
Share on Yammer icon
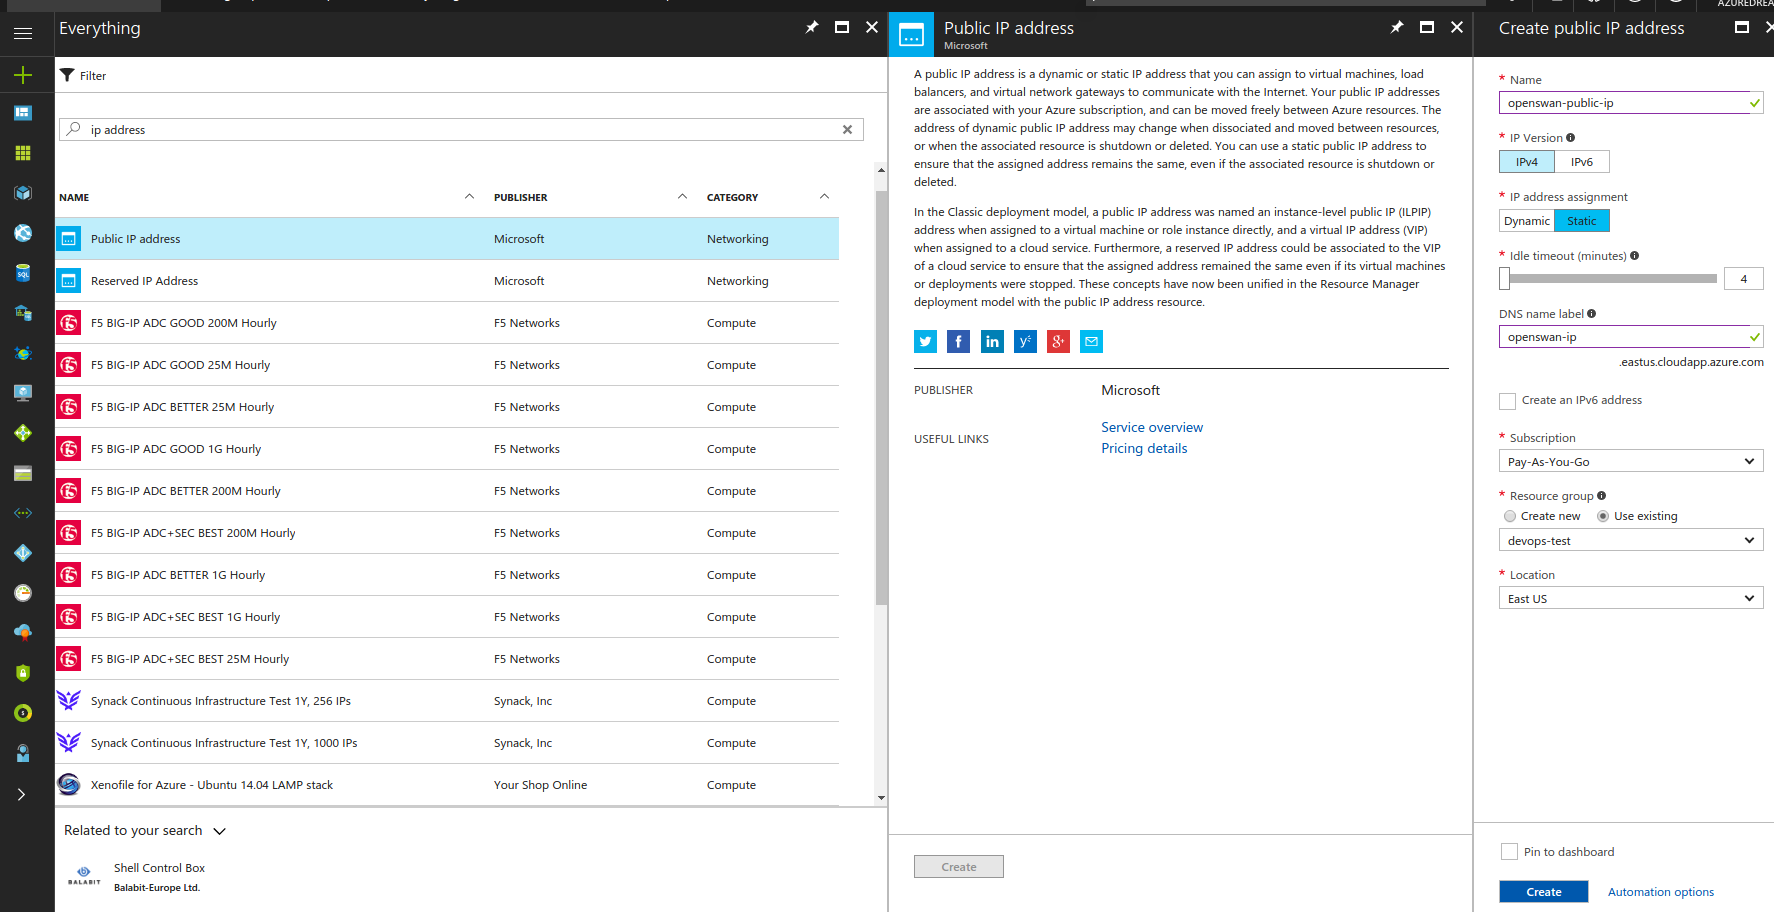click(x=1025, y=342)
